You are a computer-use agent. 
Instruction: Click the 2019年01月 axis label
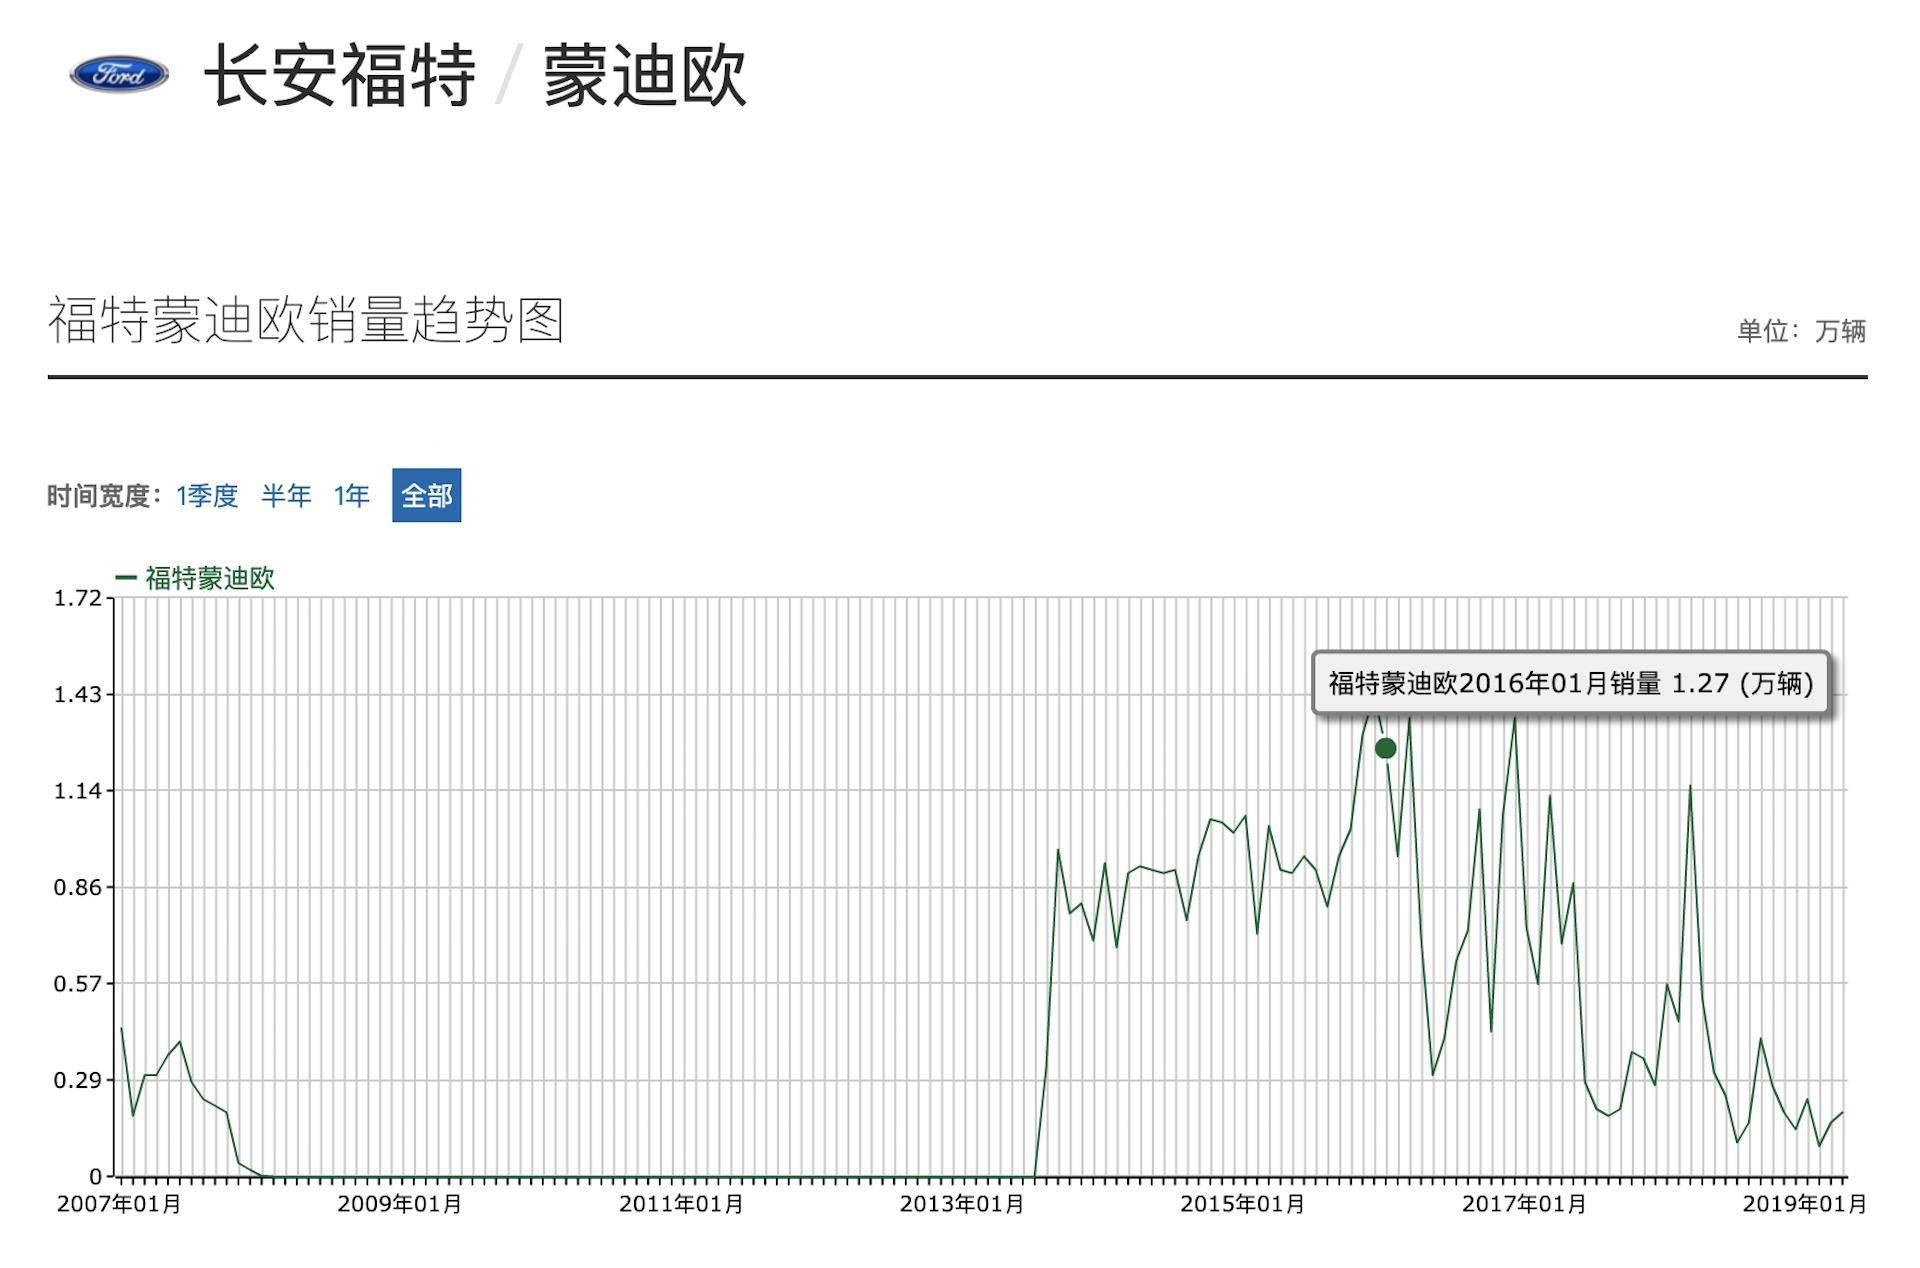(x=1805, y=1204)
